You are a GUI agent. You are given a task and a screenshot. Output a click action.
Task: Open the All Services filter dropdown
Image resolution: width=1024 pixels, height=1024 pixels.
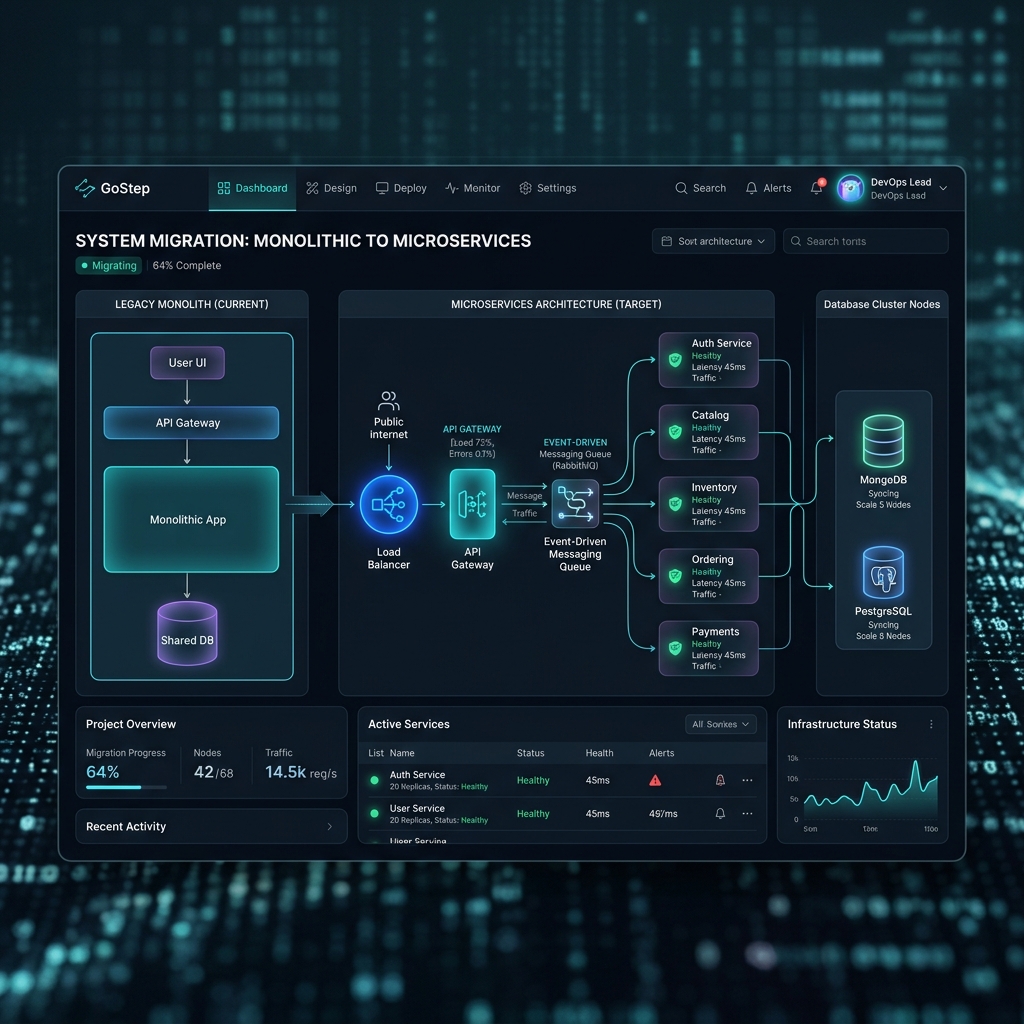(x=721, y=724)
